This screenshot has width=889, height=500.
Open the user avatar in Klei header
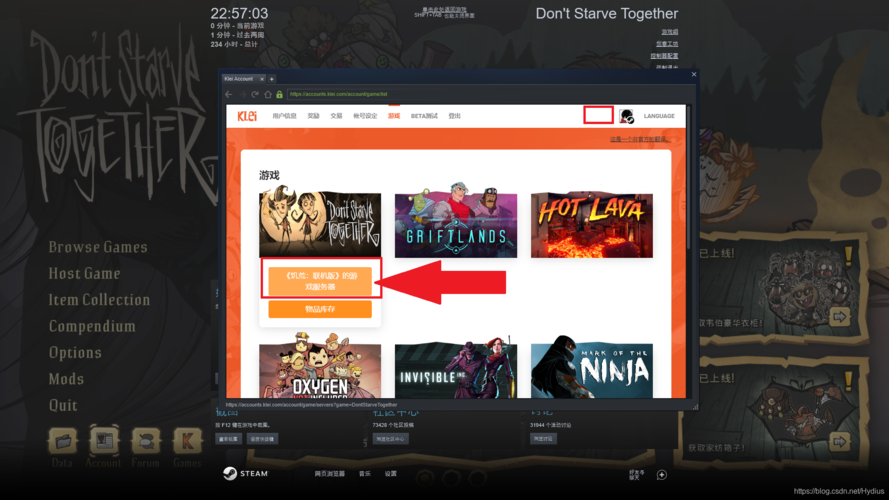point(626,116)
